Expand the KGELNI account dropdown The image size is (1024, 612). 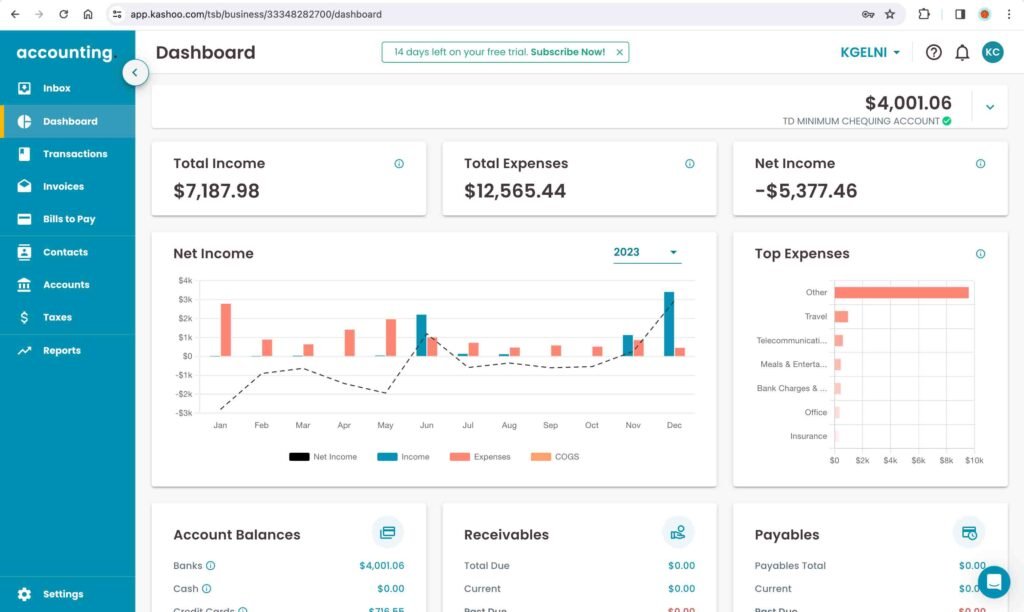pos(869,51)
